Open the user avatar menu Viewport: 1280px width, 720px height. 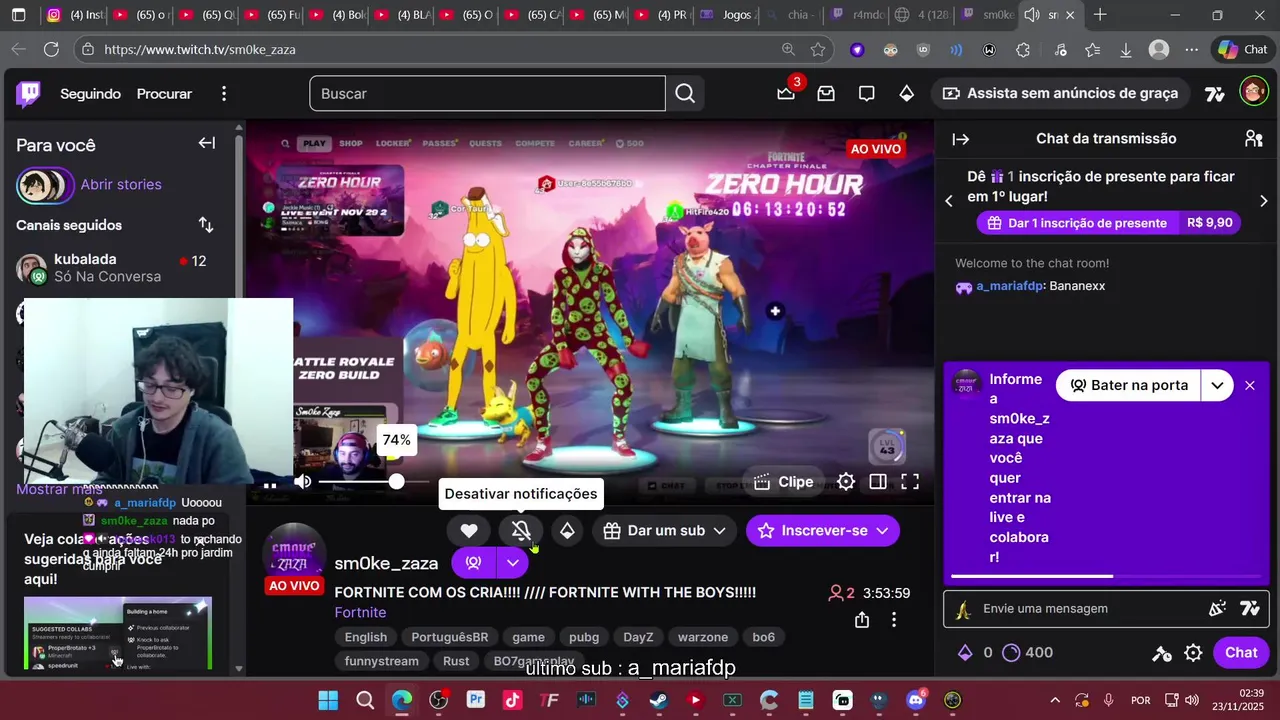pos(1253,92)
